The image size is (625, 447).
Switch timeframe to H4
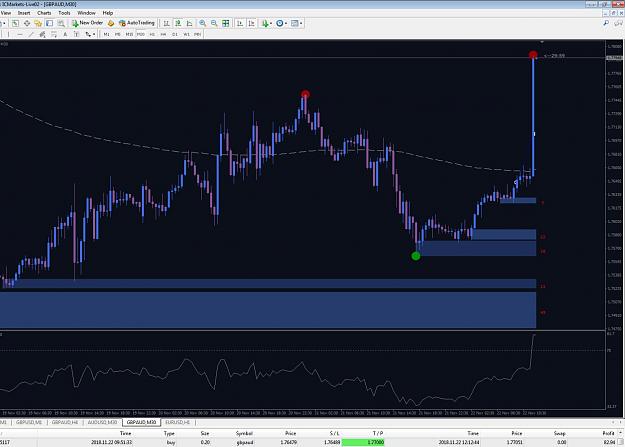coord(163,35)
